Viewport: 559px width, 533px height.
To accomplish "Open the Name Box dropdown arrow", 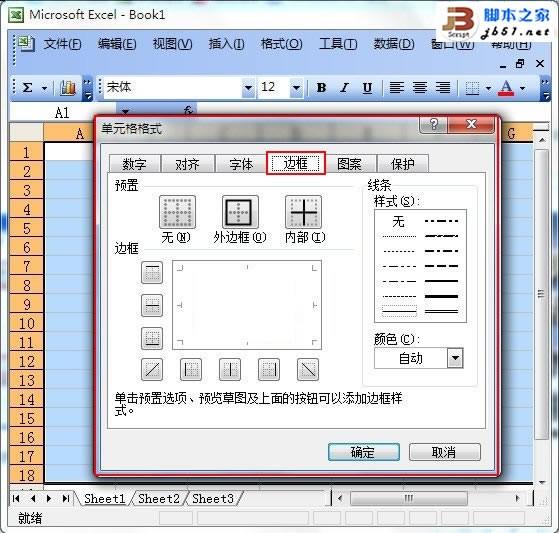I will [125, 111].
